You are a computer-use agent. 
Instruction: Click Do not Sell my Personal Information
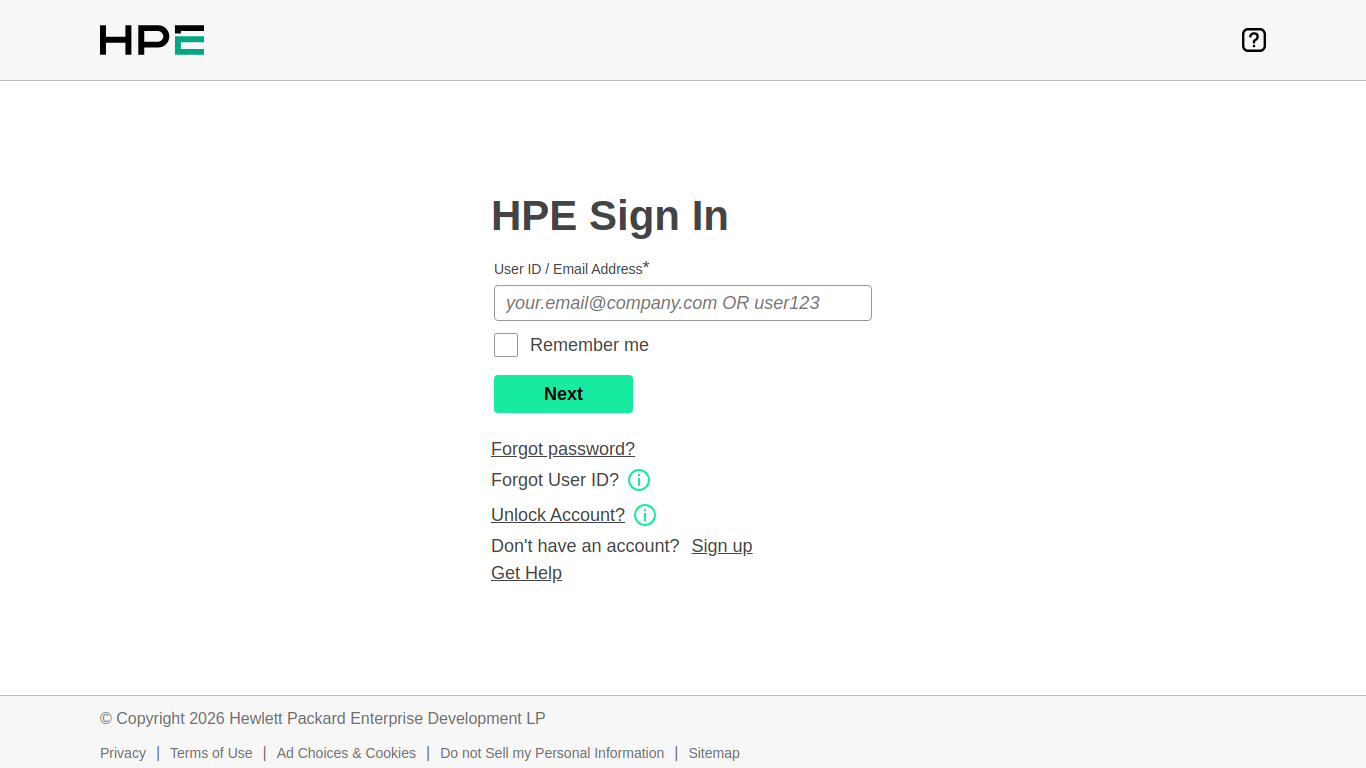(552, 753)
